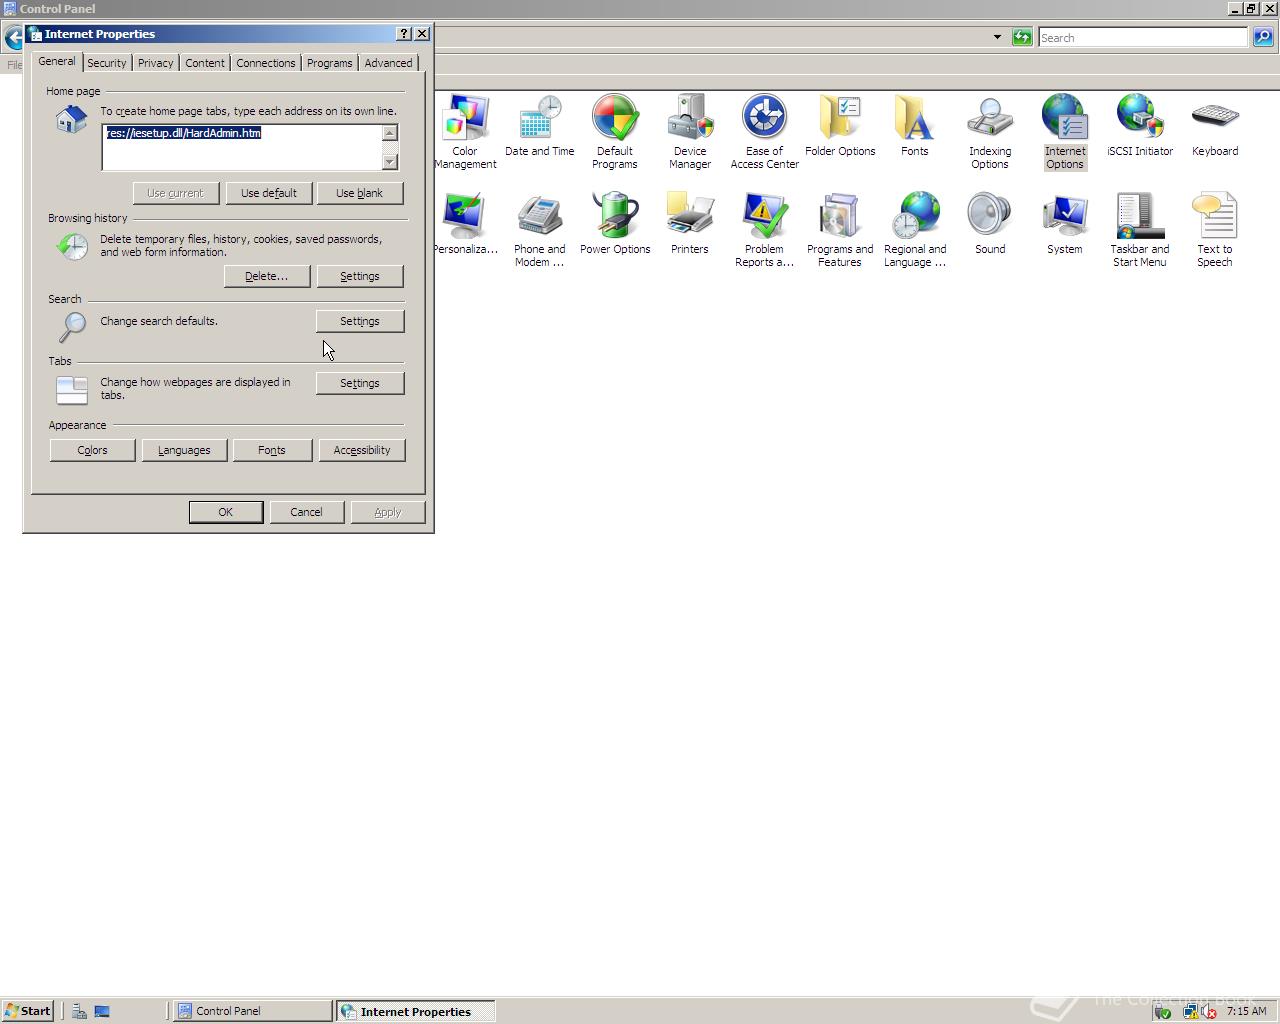Click the Use blank button
Image resolution: width=1280 pixels, height=1024 pixels.
(x=360, y=193)
